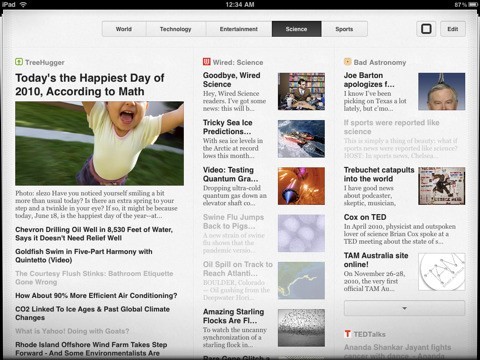Image resolution: width=480 pixels, height=360 pixels.
Task: Click the TreeHugger feed icon
Action: (19, 62)
